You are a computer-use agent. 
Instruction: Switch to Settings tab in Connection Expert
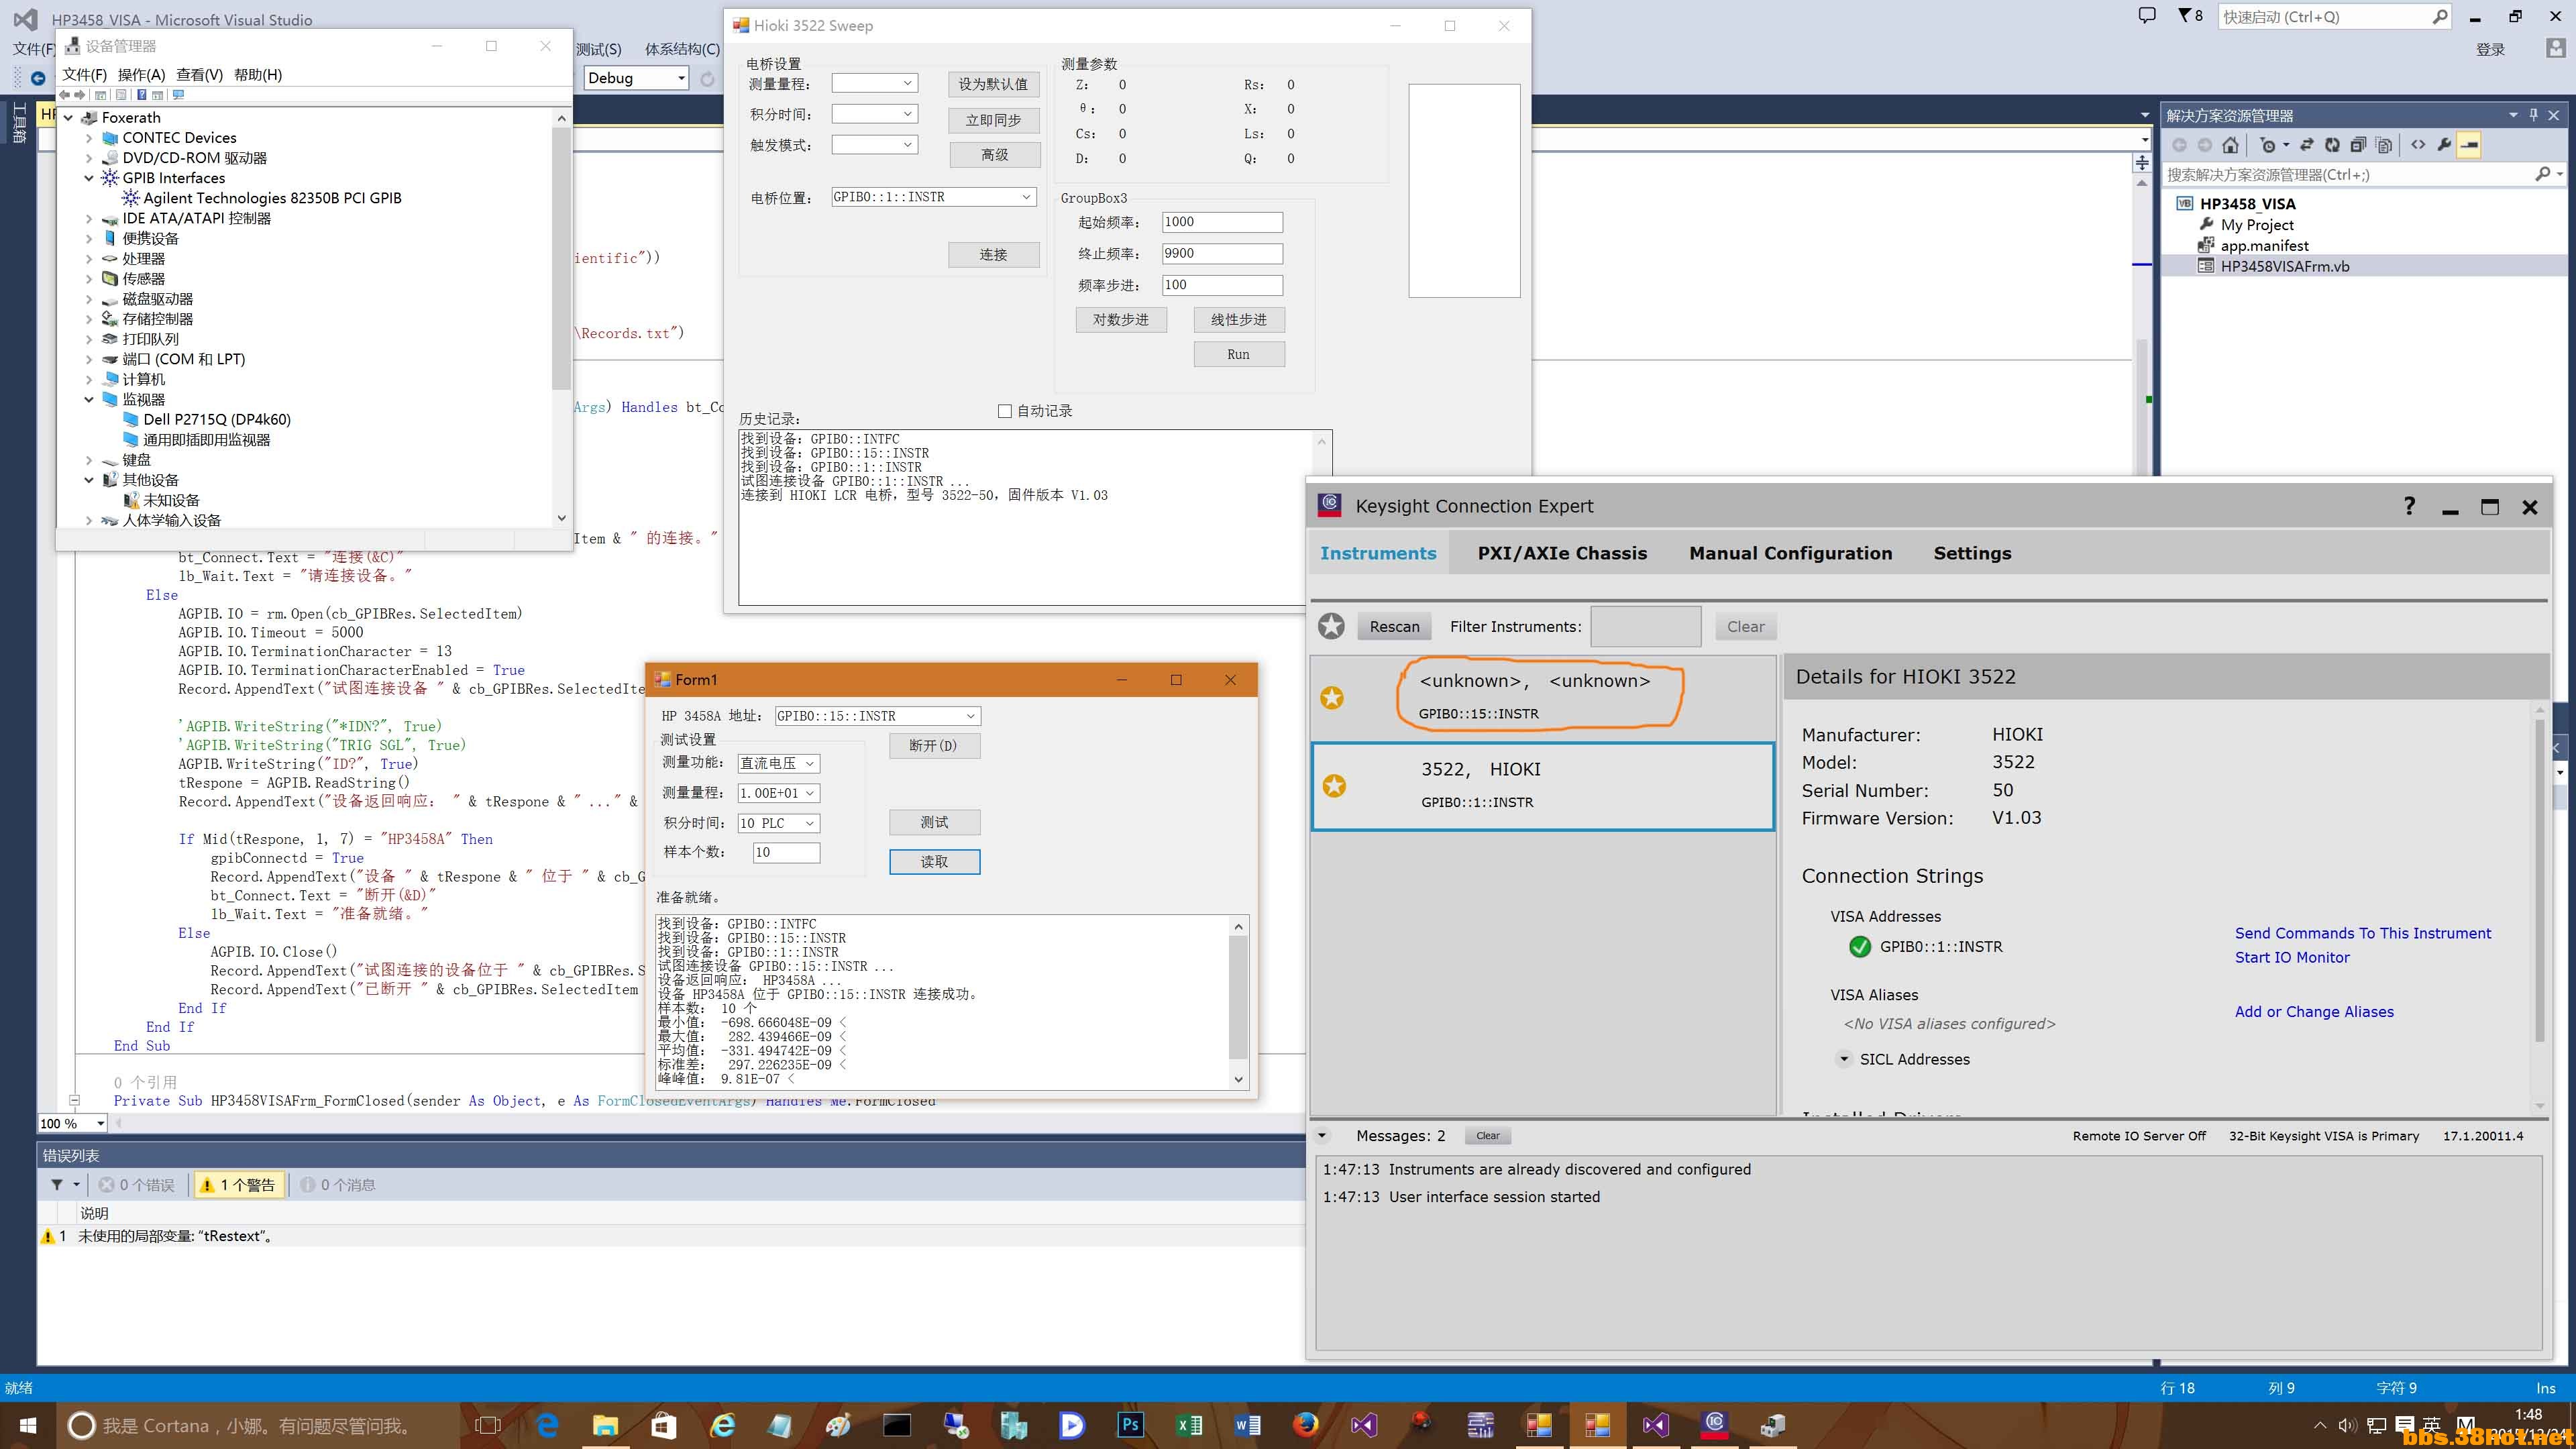pos(1972,553)
